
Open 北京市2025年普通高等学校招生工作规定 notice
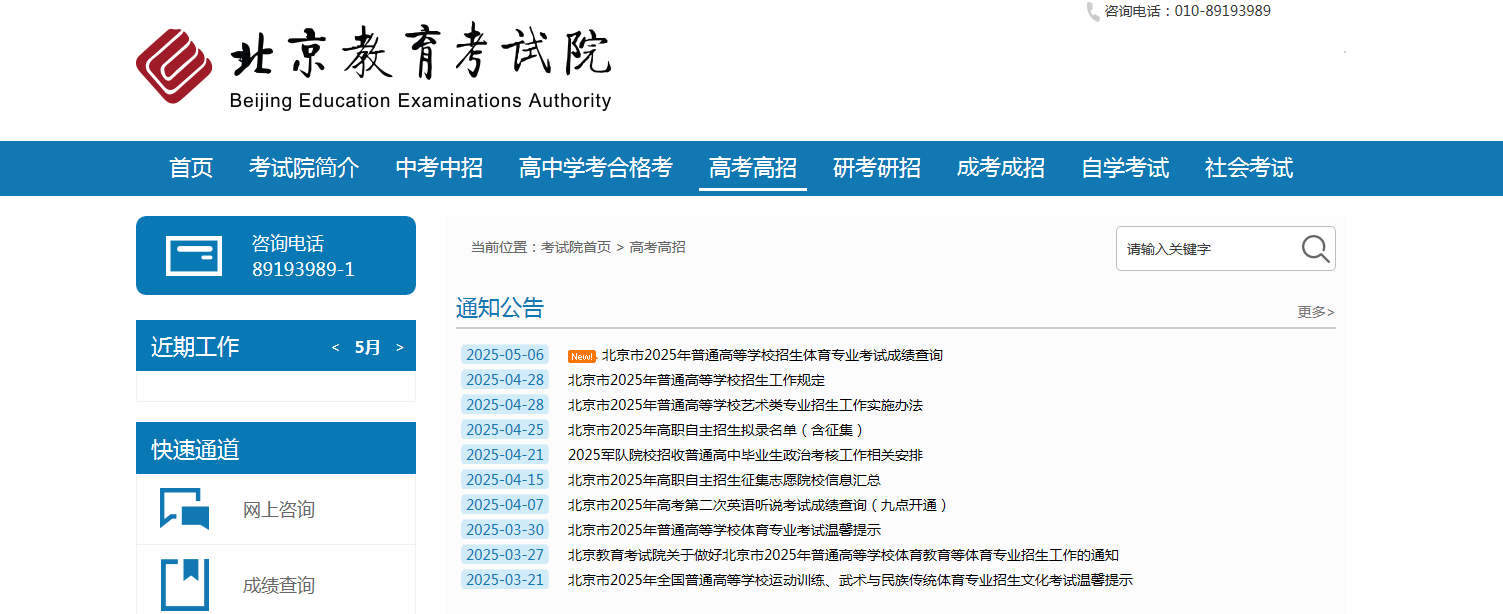coord(696,380)
